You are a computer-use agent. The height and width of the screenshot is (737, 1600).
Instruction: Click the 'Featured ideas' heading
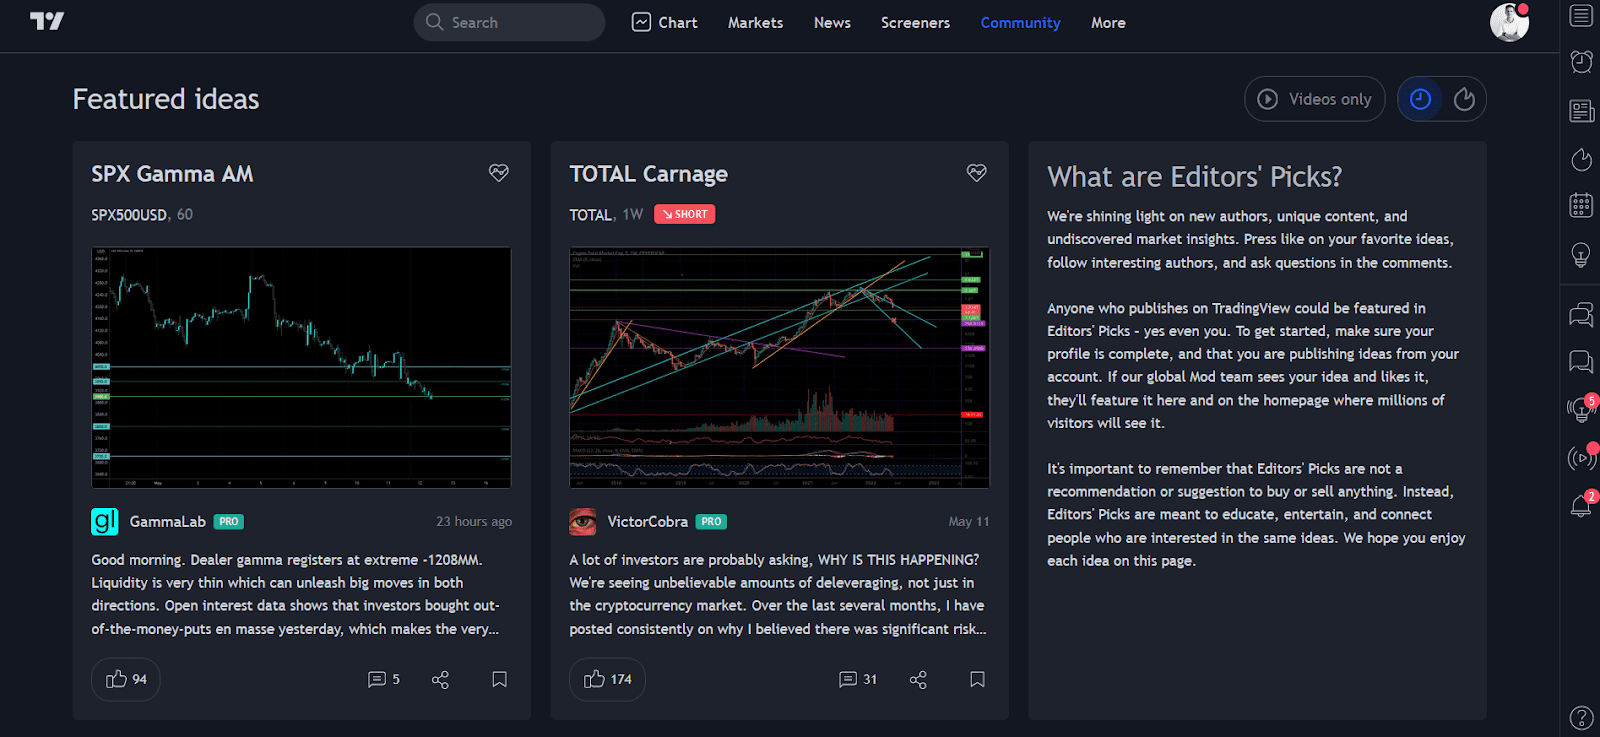[166, 99]
